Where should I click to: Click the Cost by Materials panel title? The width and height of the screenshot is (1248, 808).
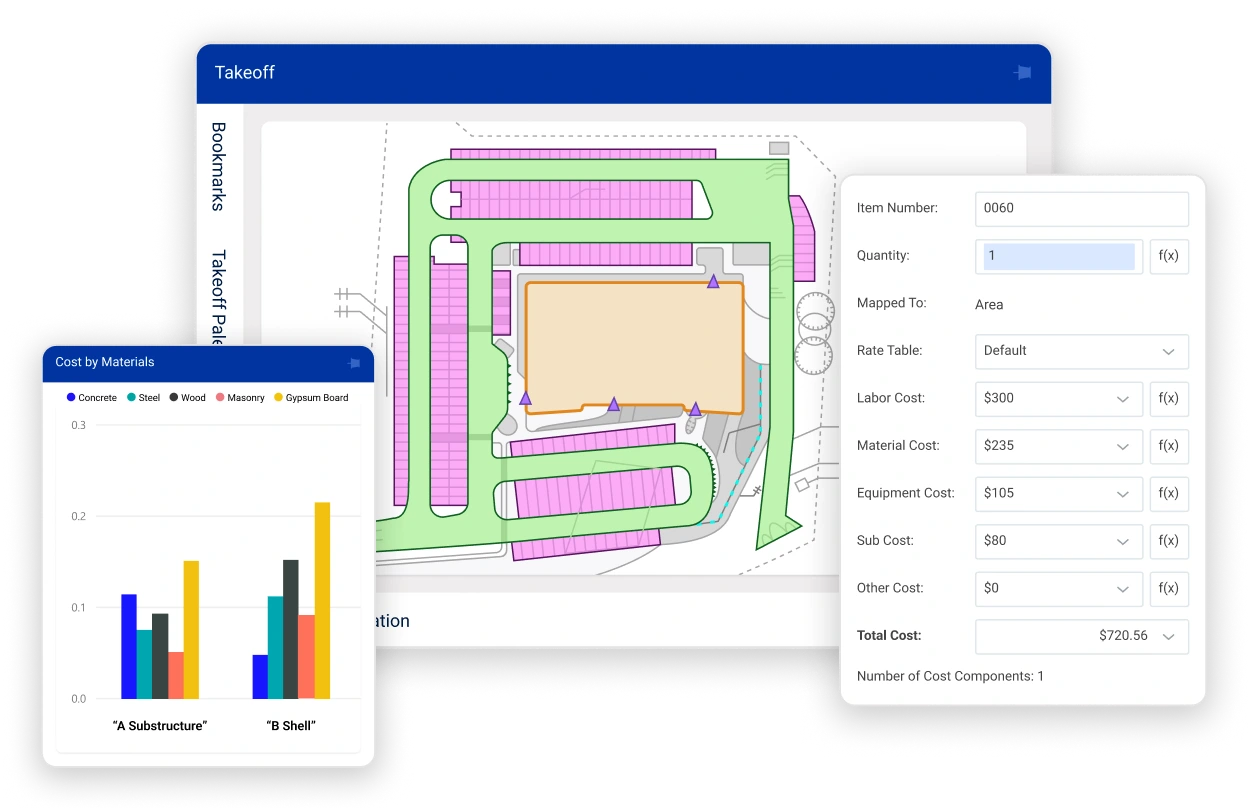click(x=105, y=362)
